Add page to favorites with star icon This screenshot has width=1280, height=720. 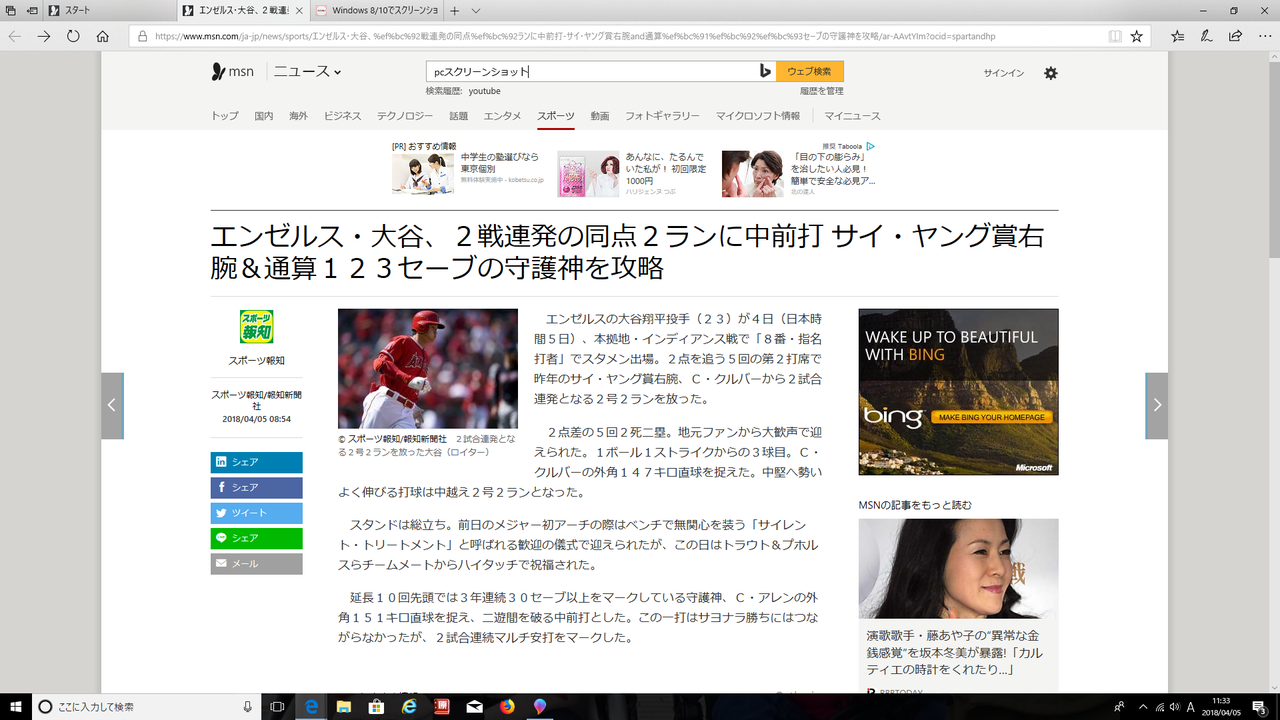pyautogui.click(x=1136, y=36)
